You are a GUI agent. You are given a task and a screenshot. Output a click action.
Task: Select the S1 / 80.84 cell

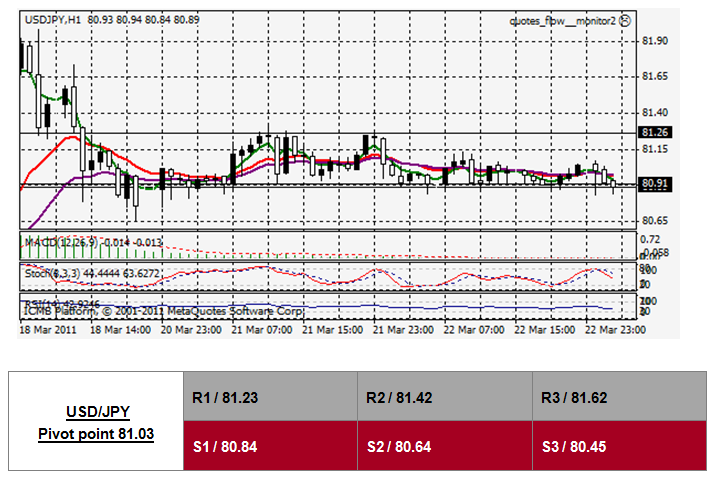coord(269,445)
